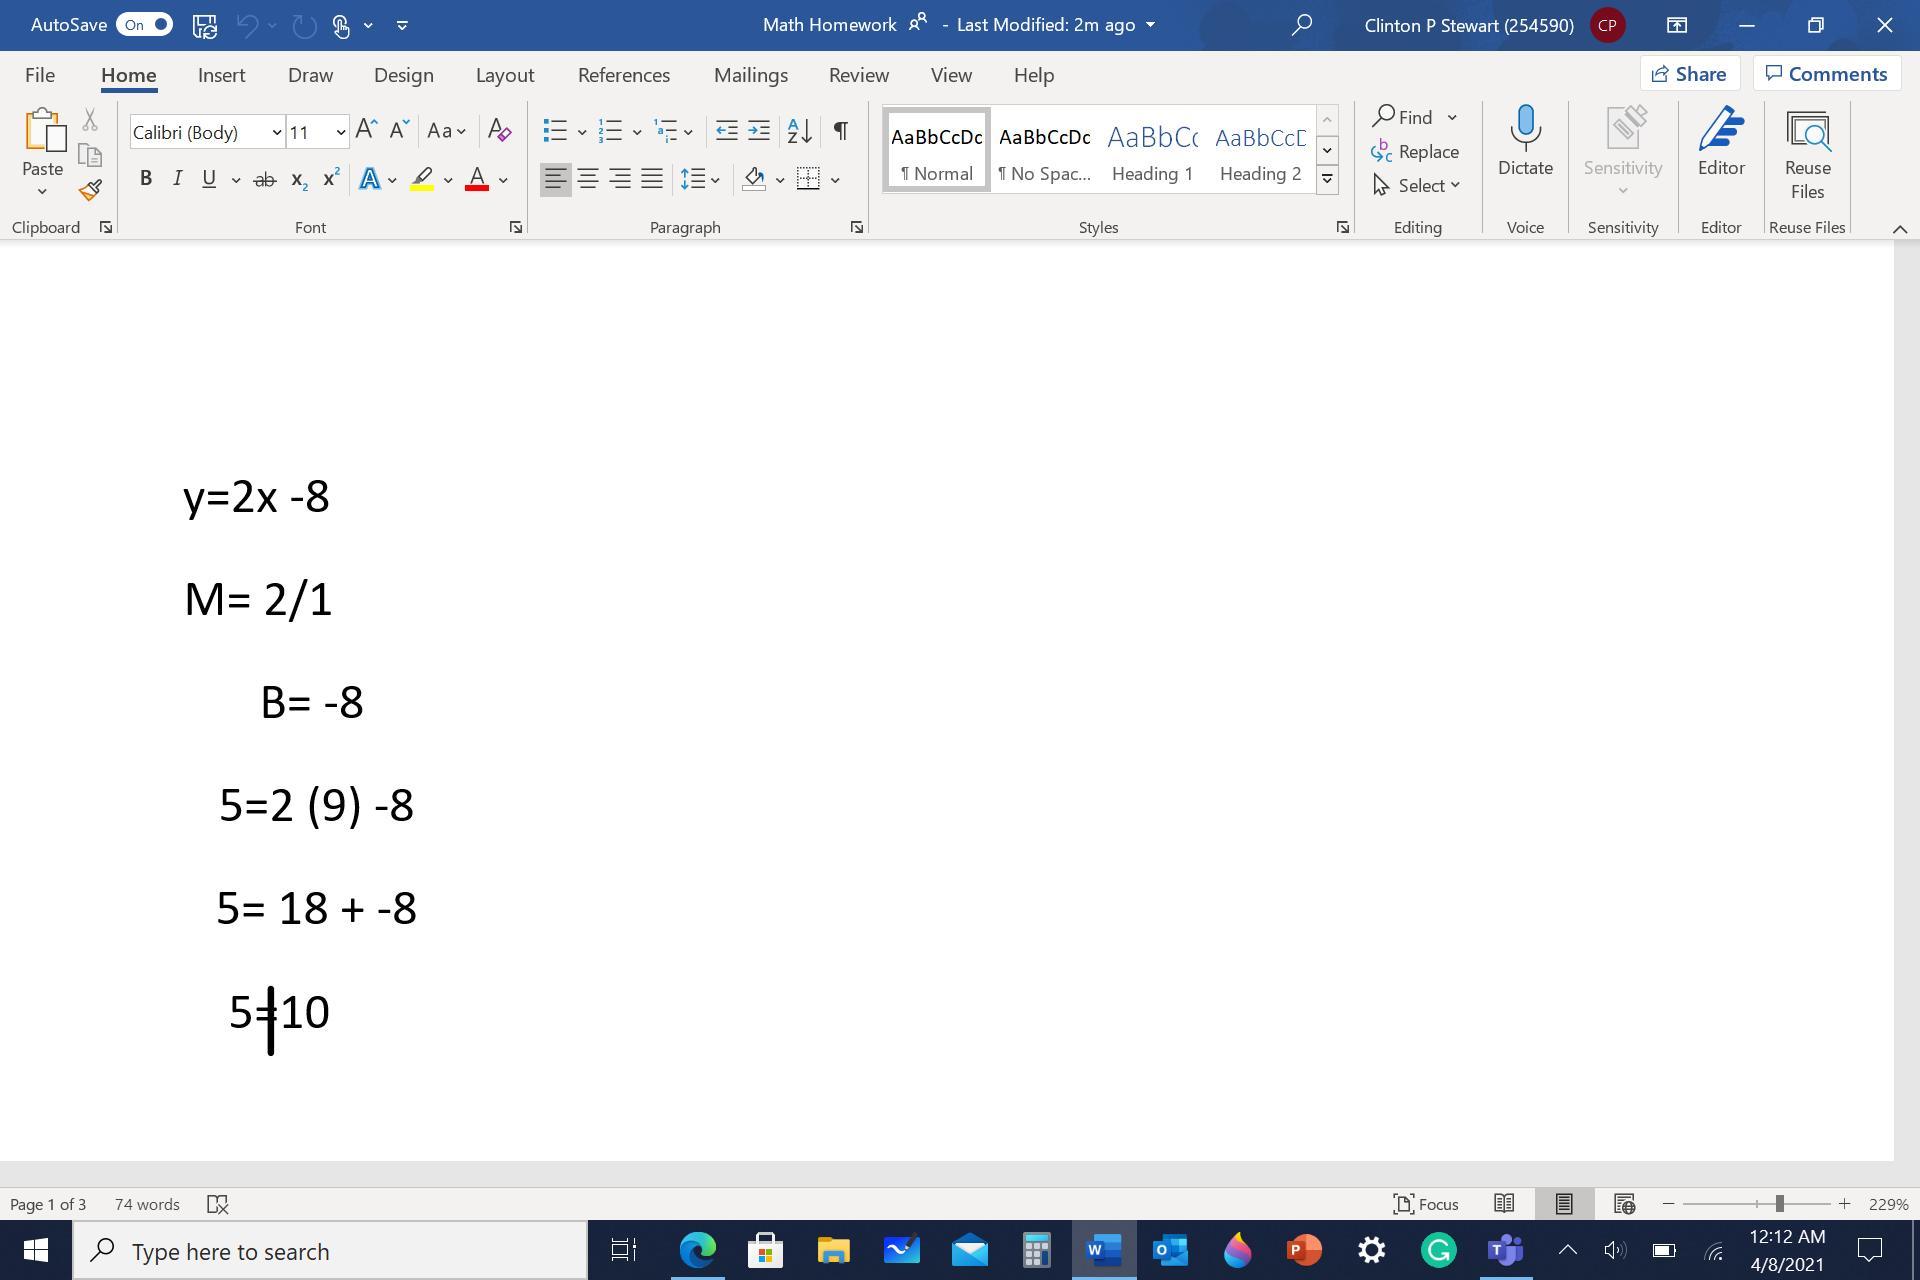Open the Editor pen icon
Screen dimensions: 1920x1280
point(1720,132)
